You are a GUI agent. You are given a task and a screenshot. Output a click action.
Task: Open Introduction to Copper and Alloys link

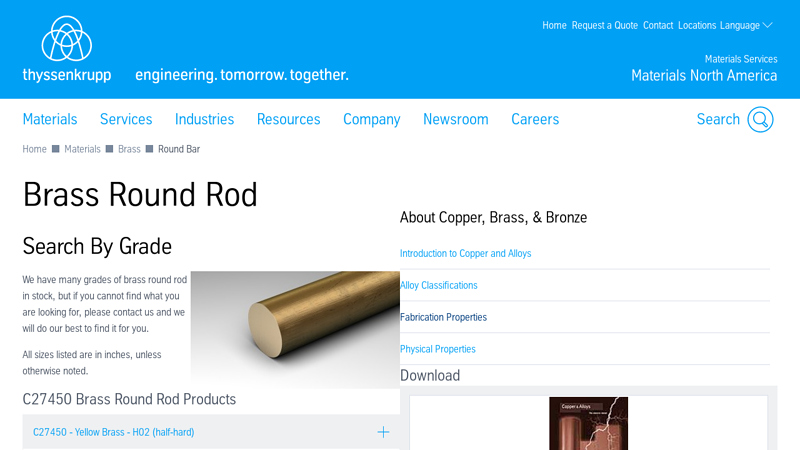(465, 254)
